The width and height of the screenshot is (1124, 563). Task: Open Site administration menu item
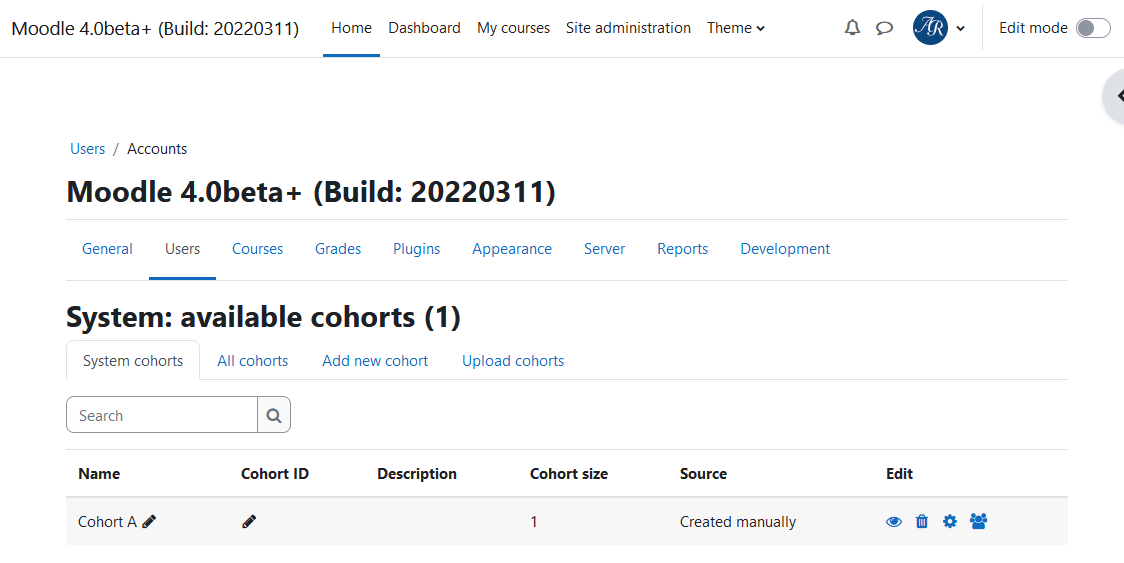tap(628, 28)
